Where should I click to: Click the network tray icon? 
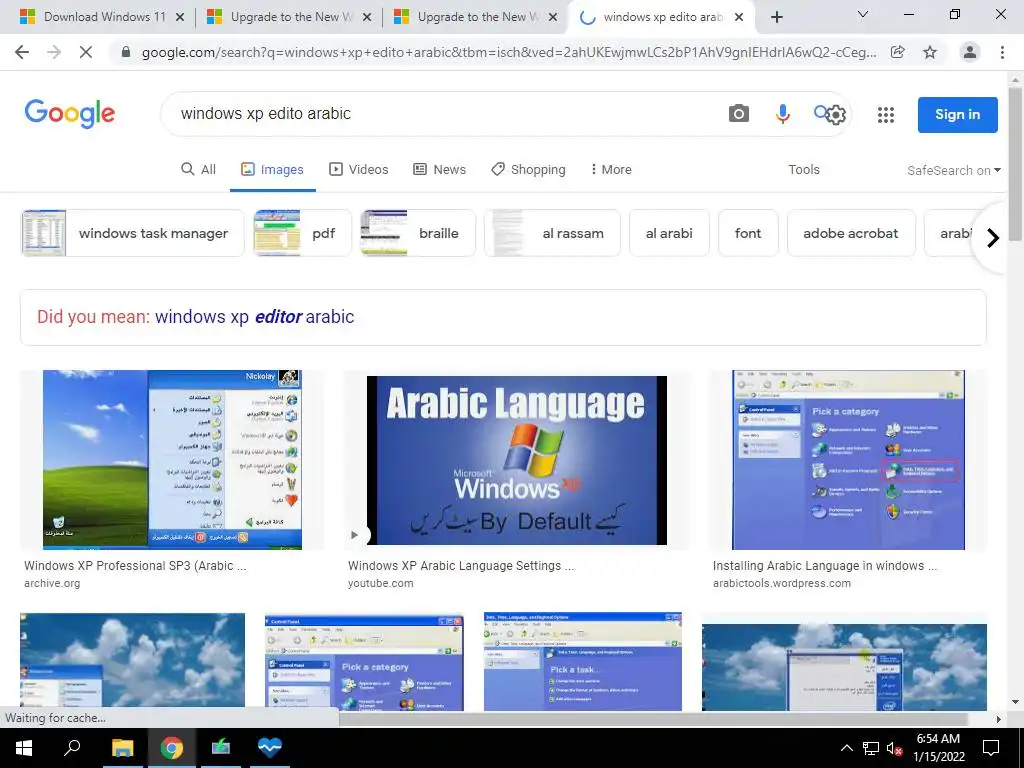coord(871,748)
